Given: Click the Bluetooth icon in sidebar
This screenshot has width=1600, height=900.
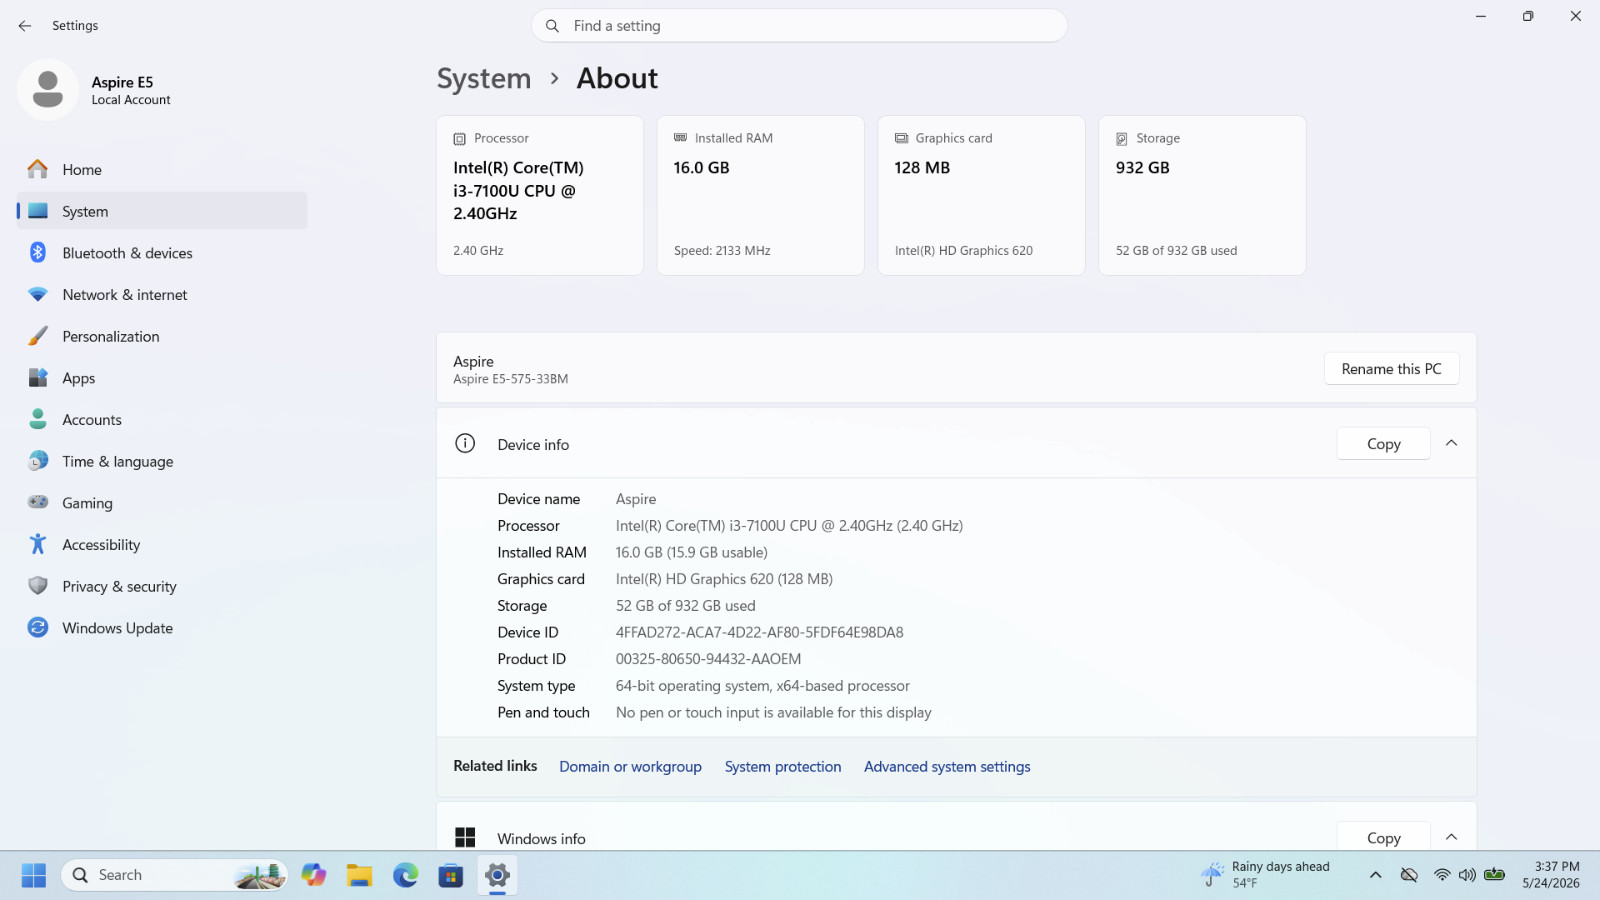Looking at the screenshot, I should click(x=38, y=252).
